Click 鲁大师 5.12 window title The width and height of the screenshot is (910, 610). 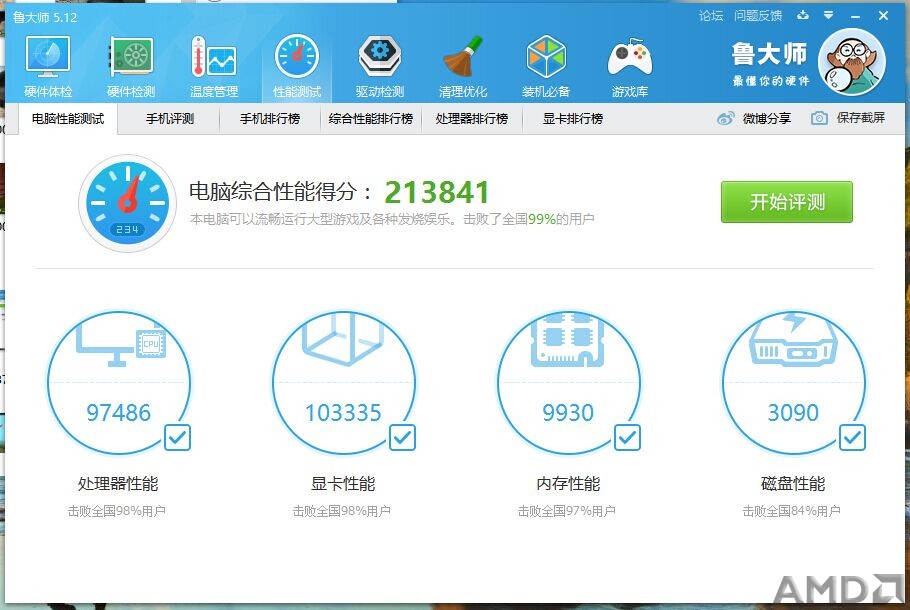click(x=45, y=17)
